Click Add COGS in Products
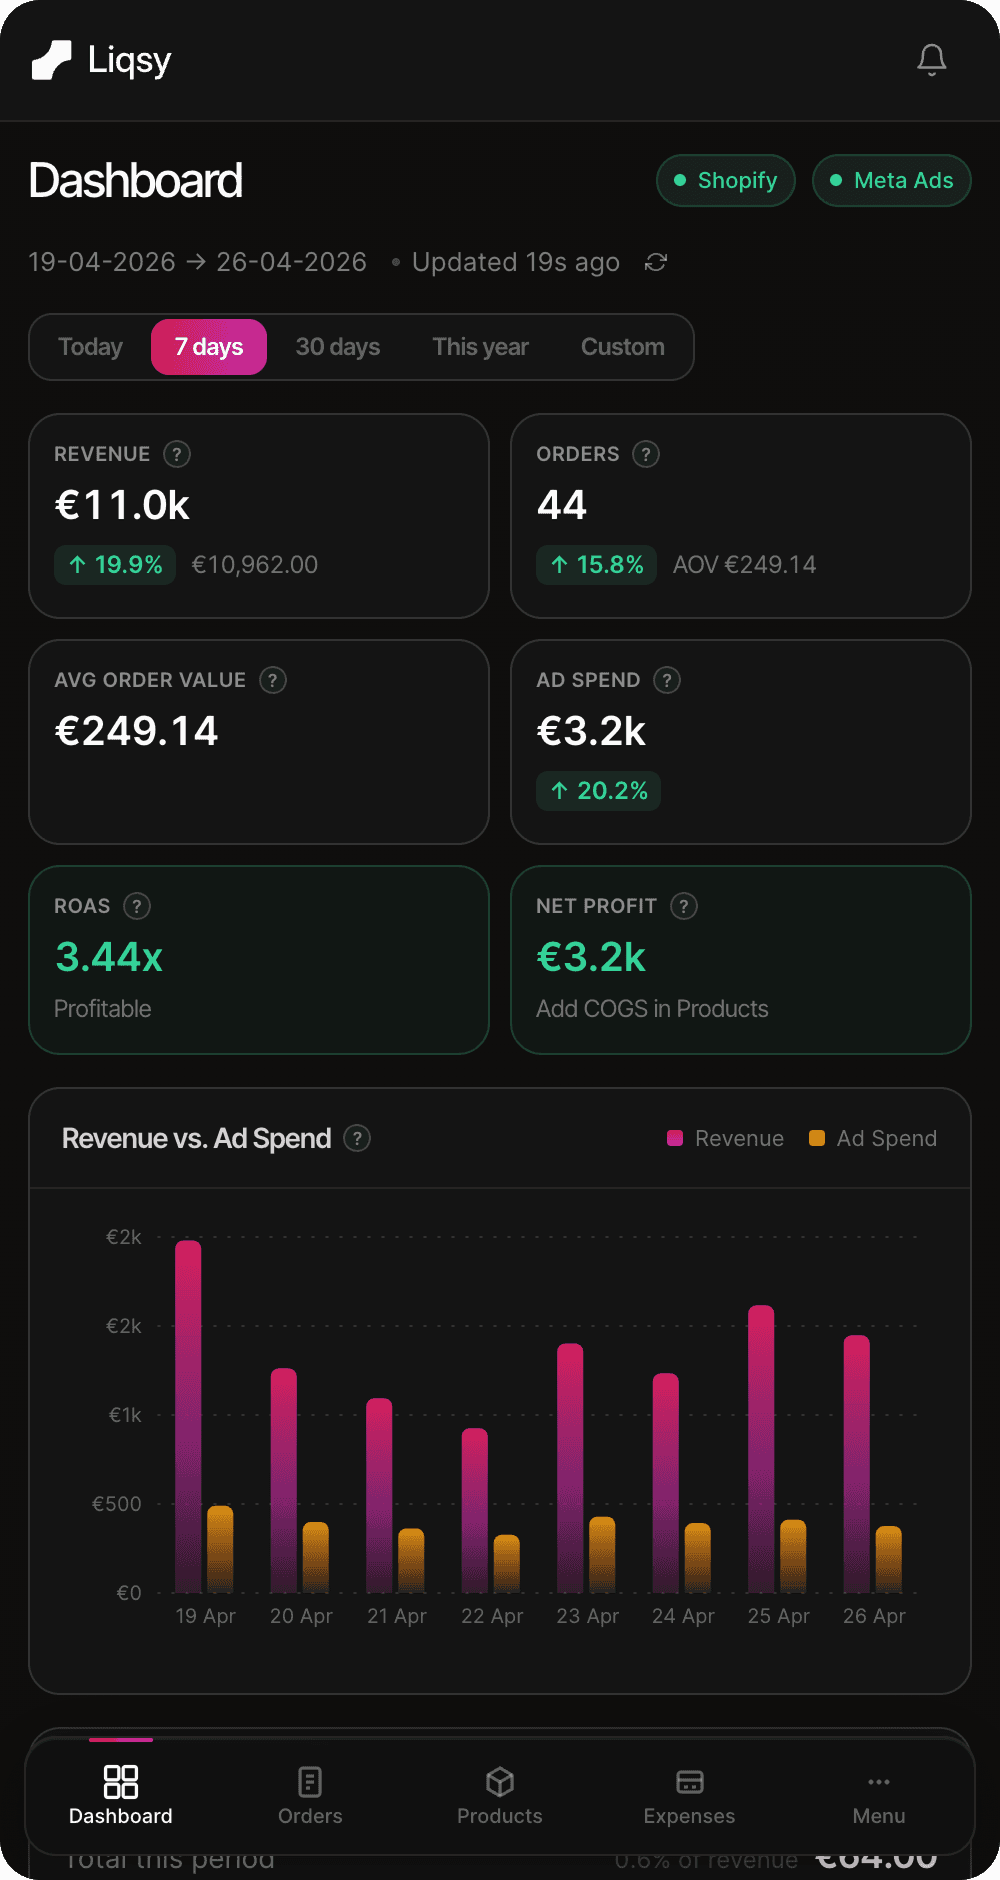This screenshot has width=1000, height=1880. pos(652,1008)
